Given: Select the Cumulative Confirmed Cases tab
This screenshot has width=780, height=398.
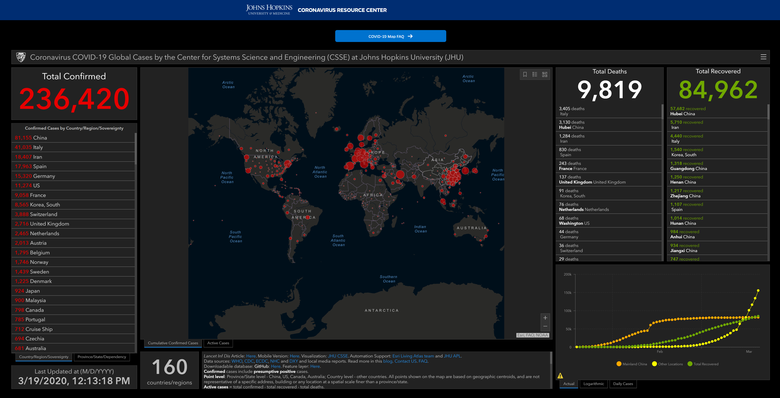Looking at the screenshot, I should 174,343.
